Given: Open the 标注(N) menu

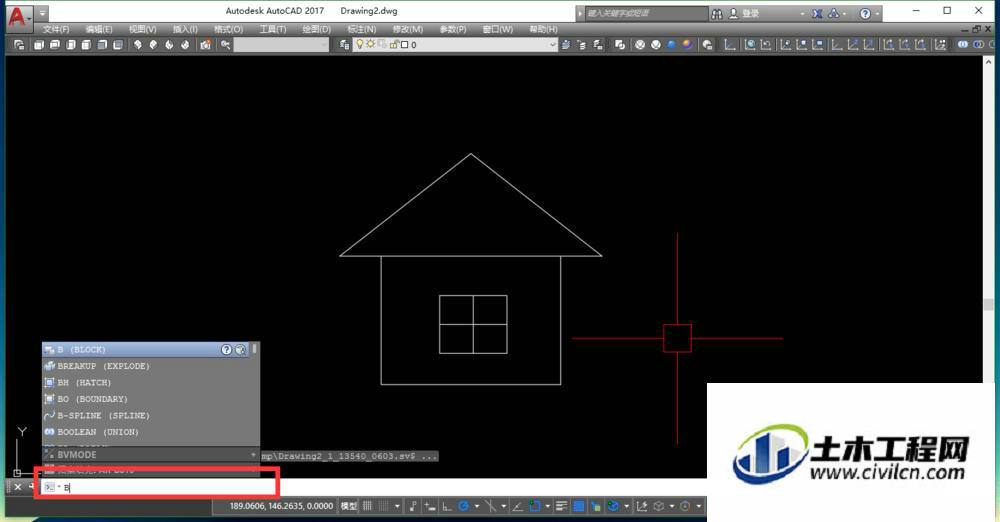Looking at the screenshot, I should tap(361, 29).
